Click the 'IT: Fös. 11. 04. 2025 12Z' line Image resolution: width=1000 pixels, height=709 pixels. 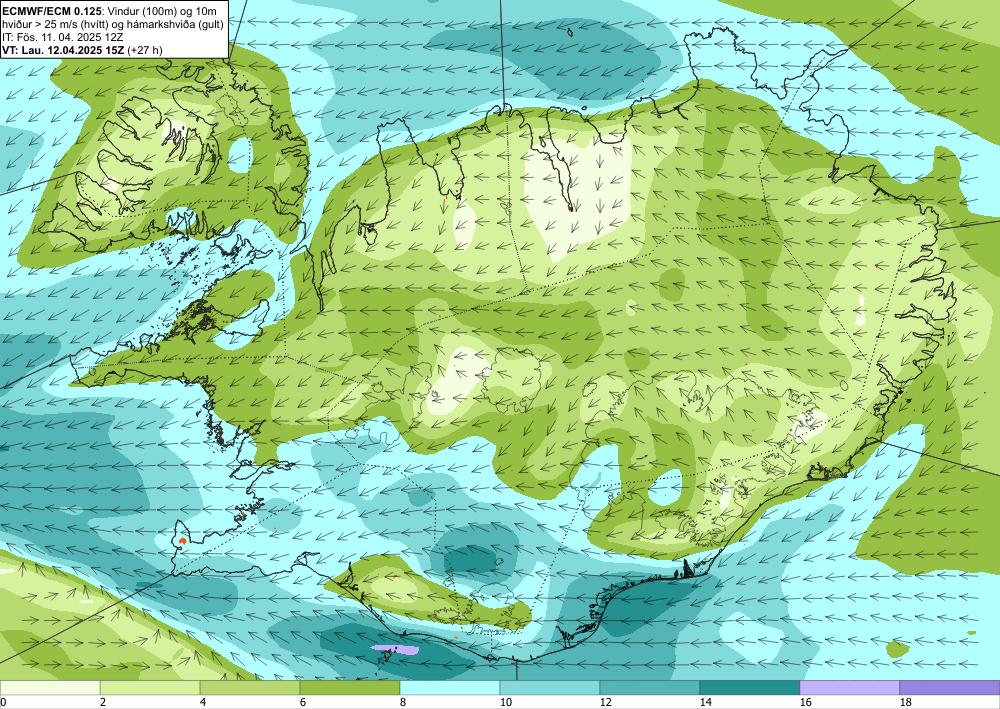tap(62, 37)
